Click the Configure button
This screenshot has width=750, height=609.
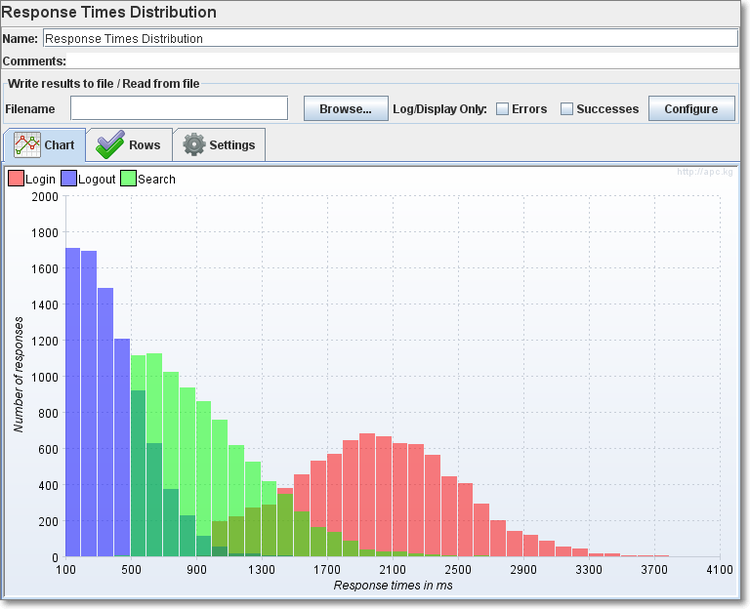(x=691, y=109)
